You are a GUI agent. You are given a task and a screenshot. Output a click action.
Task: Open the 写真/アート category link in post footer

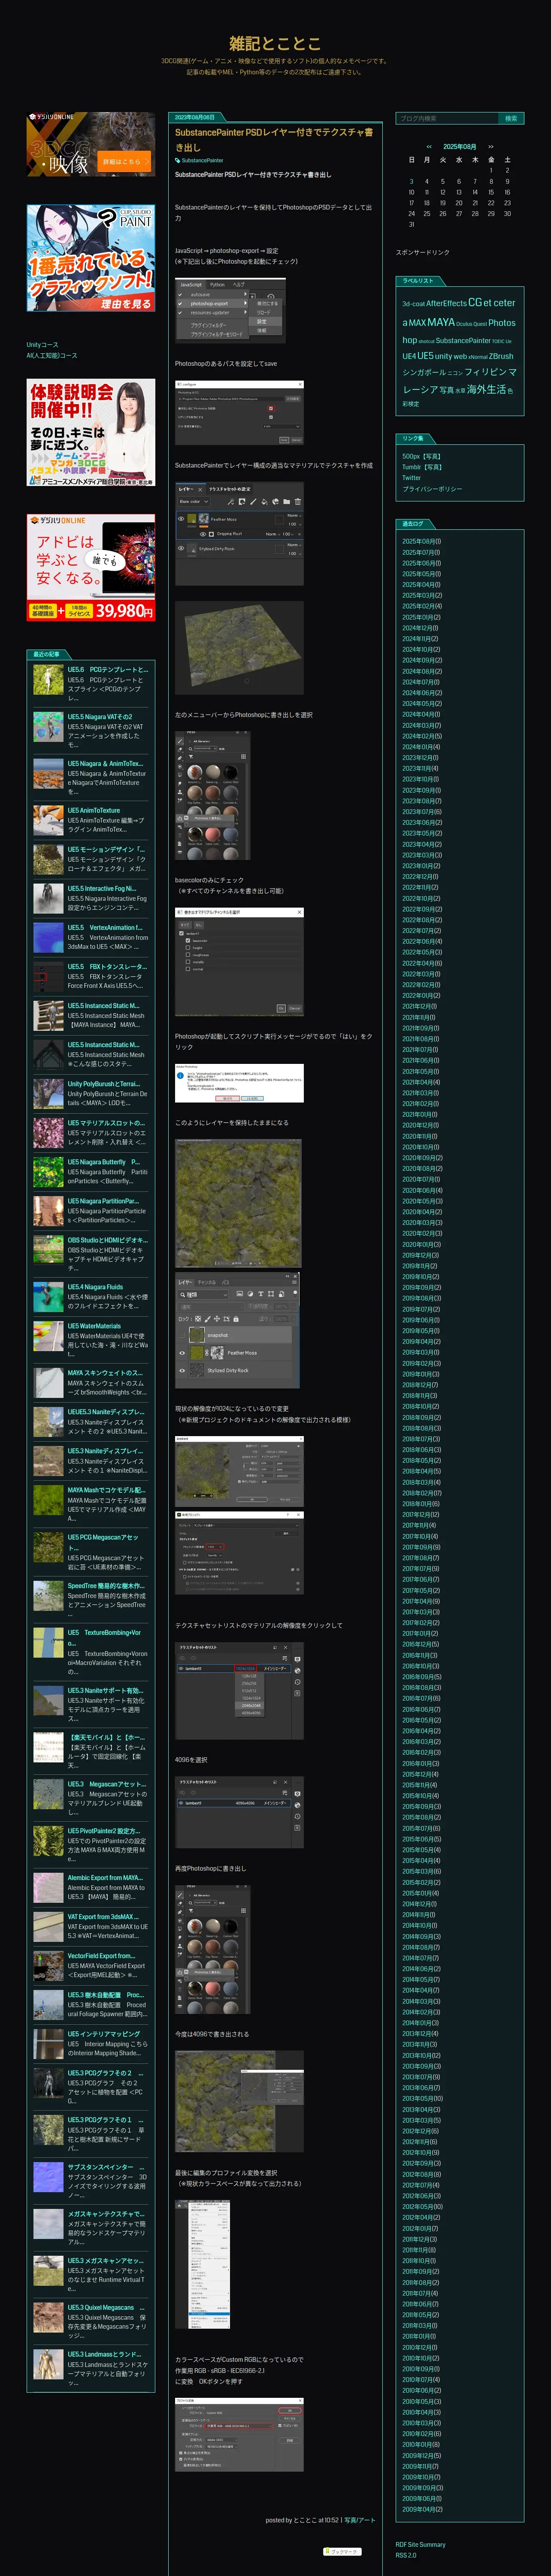360,2520
